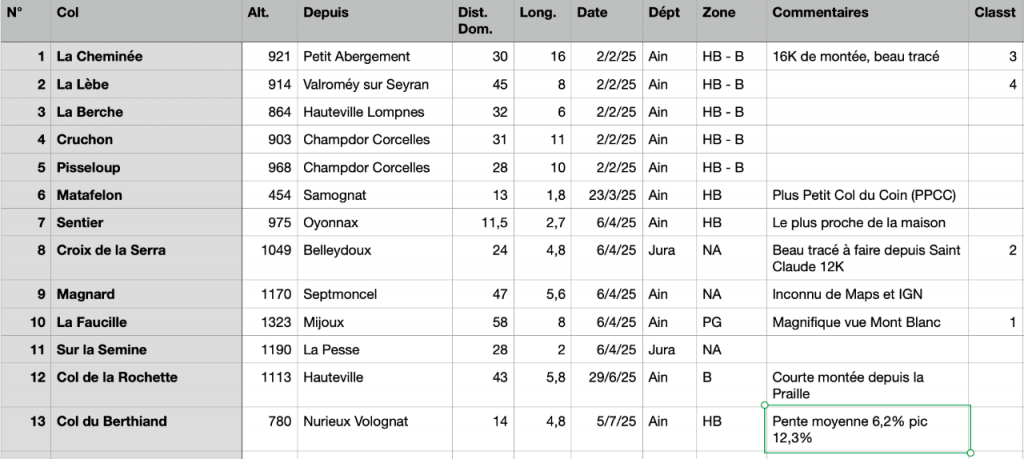Select the cell with Petit Abergement
This screenshot has height=459, width=1024.
click(x=374, y=56)
